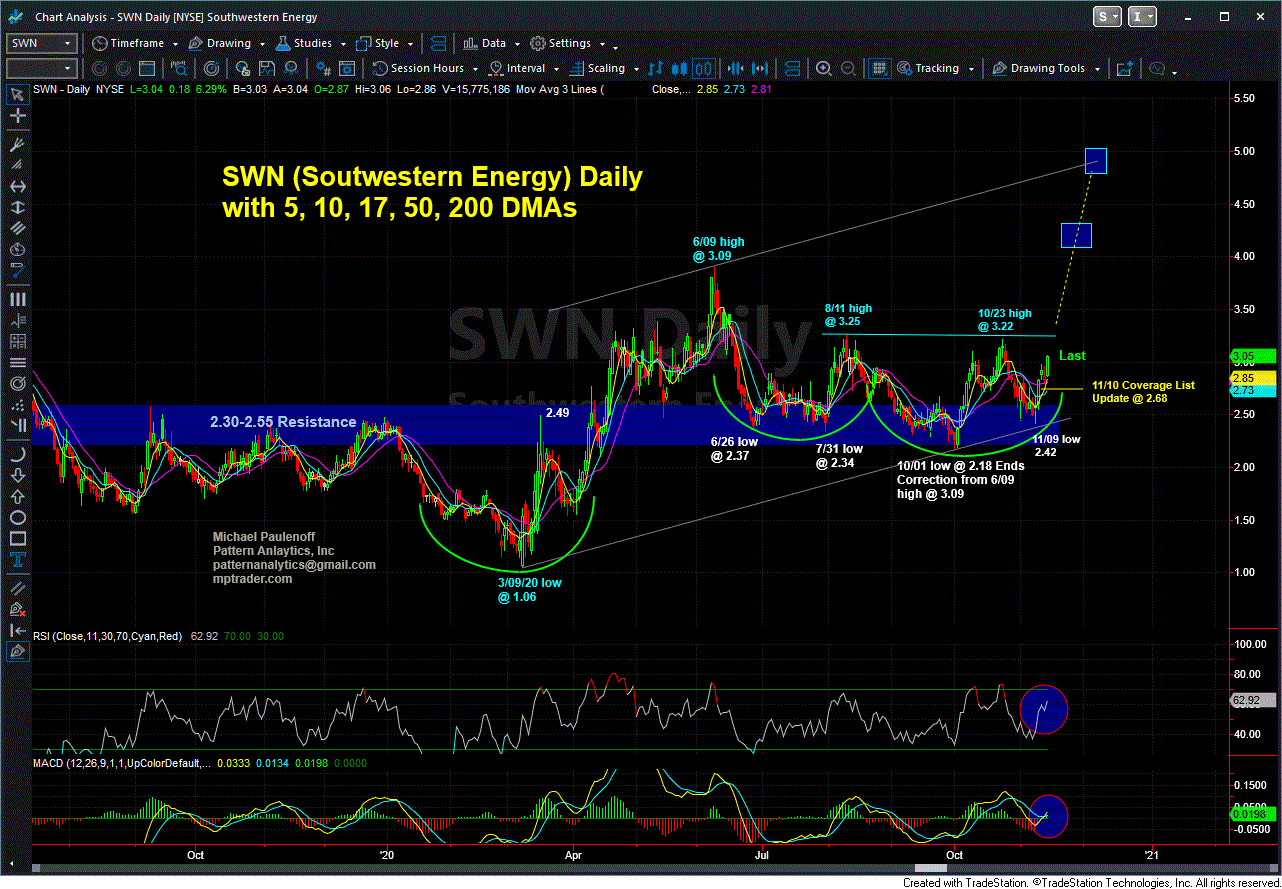Viewport: 1282px width, 889px height.
Task: Switch to OHLC bar chart style
Action: [x=656, y=68]
